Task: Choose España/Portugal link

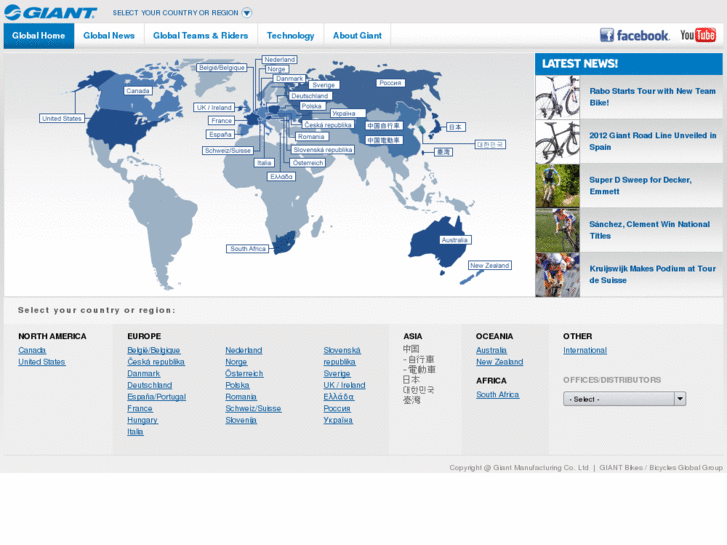Action: pyautogui.click(x=157, y=397)
